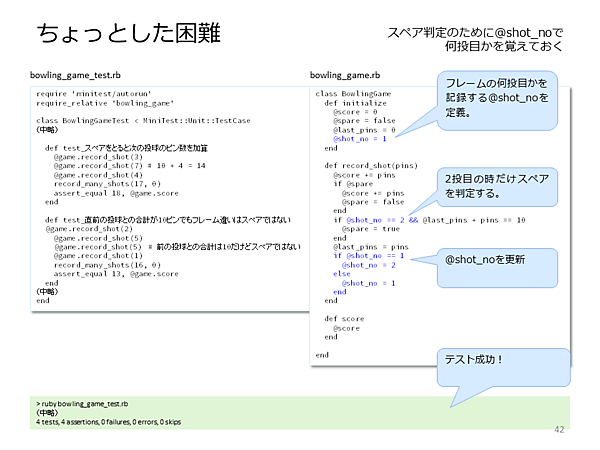The width and height of the screenshot is (600, 450).
Task: Click the slide page number "42"
Action: click(559, 430)
